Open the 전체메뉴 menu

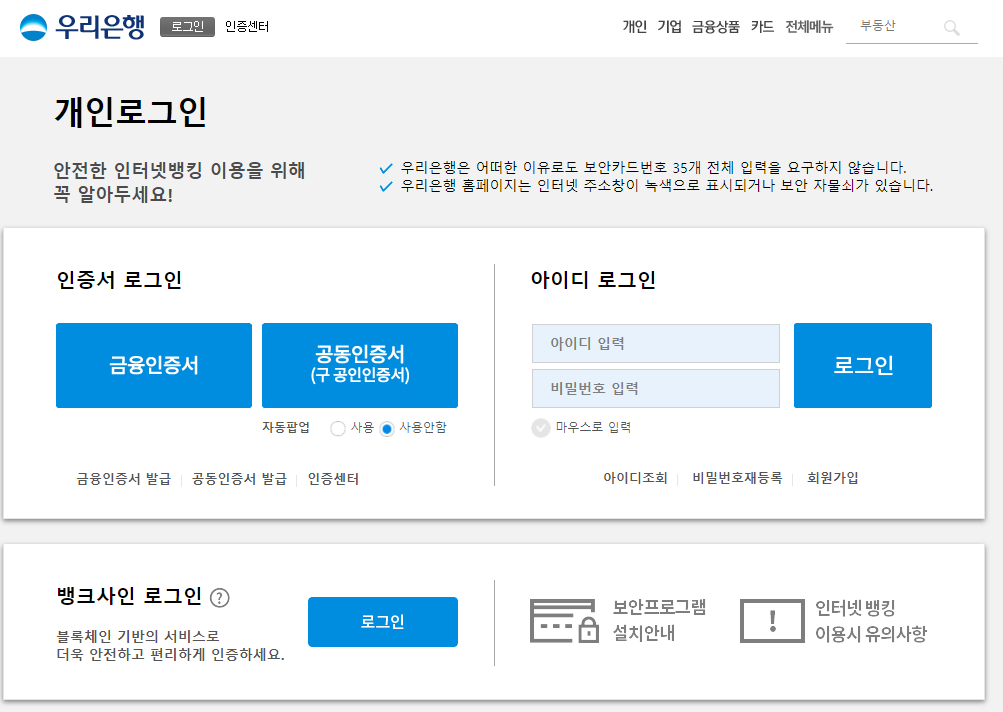click(809, 26)
